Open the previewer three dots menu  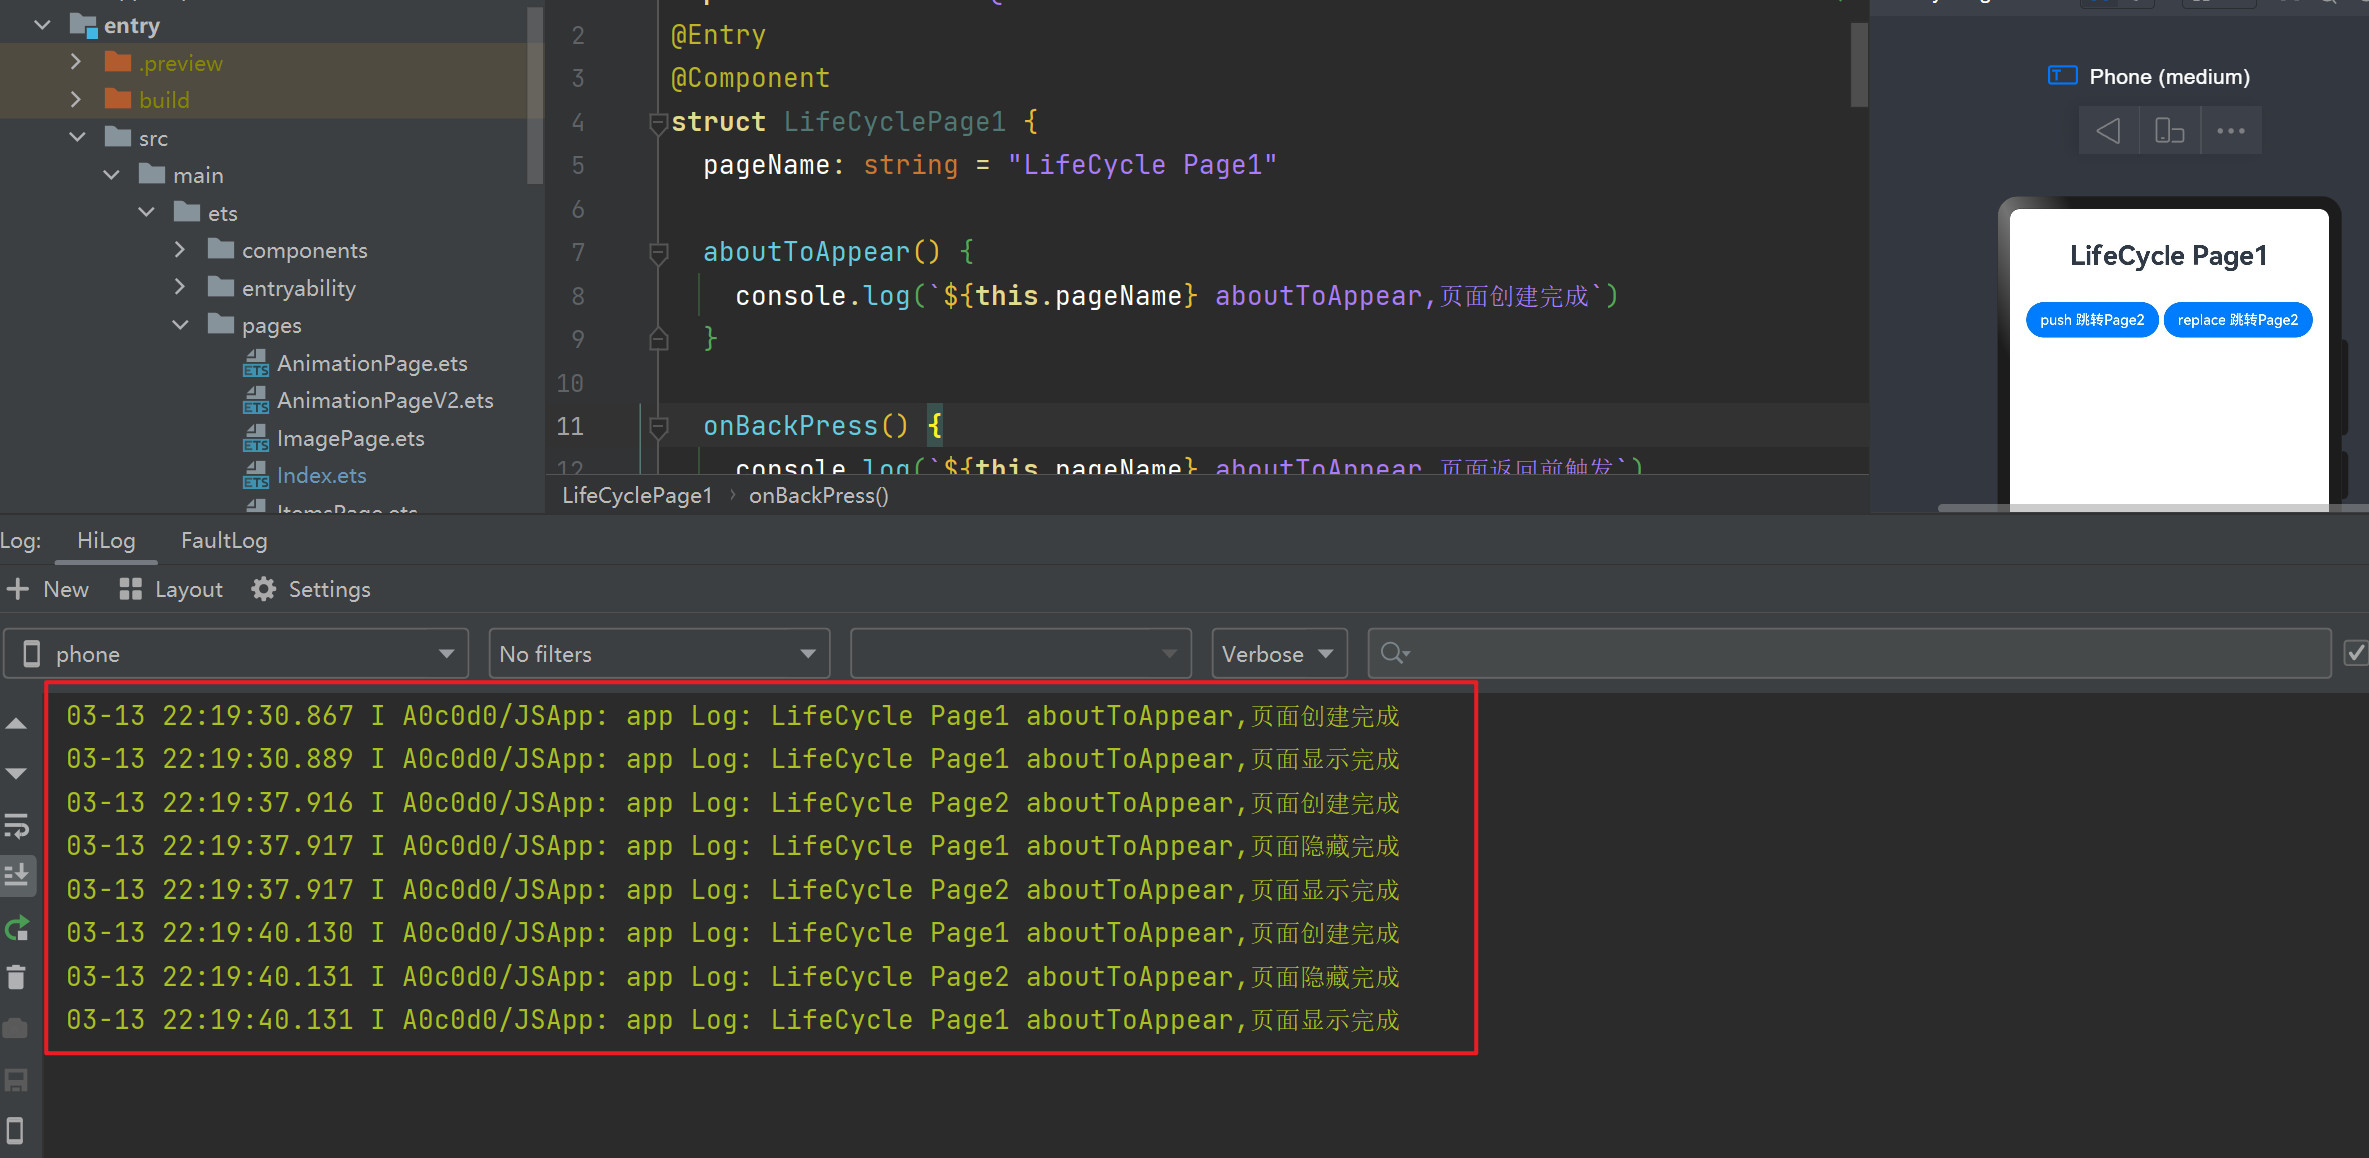2230,131
